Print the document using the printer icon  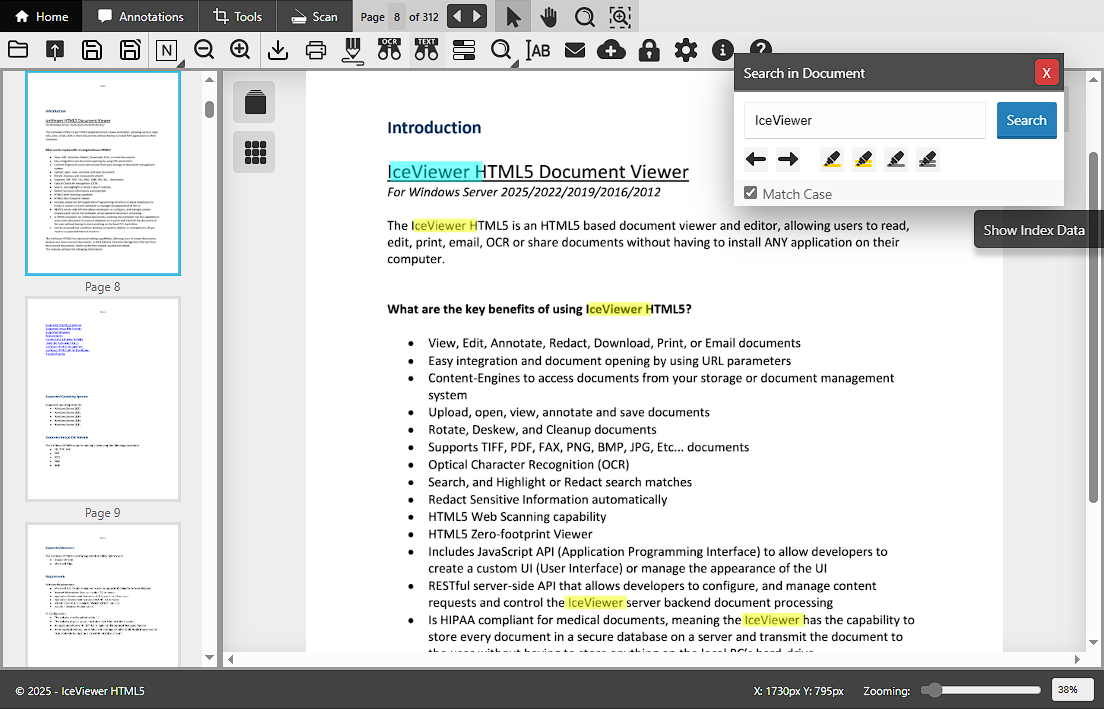click(x=316, y=50)
